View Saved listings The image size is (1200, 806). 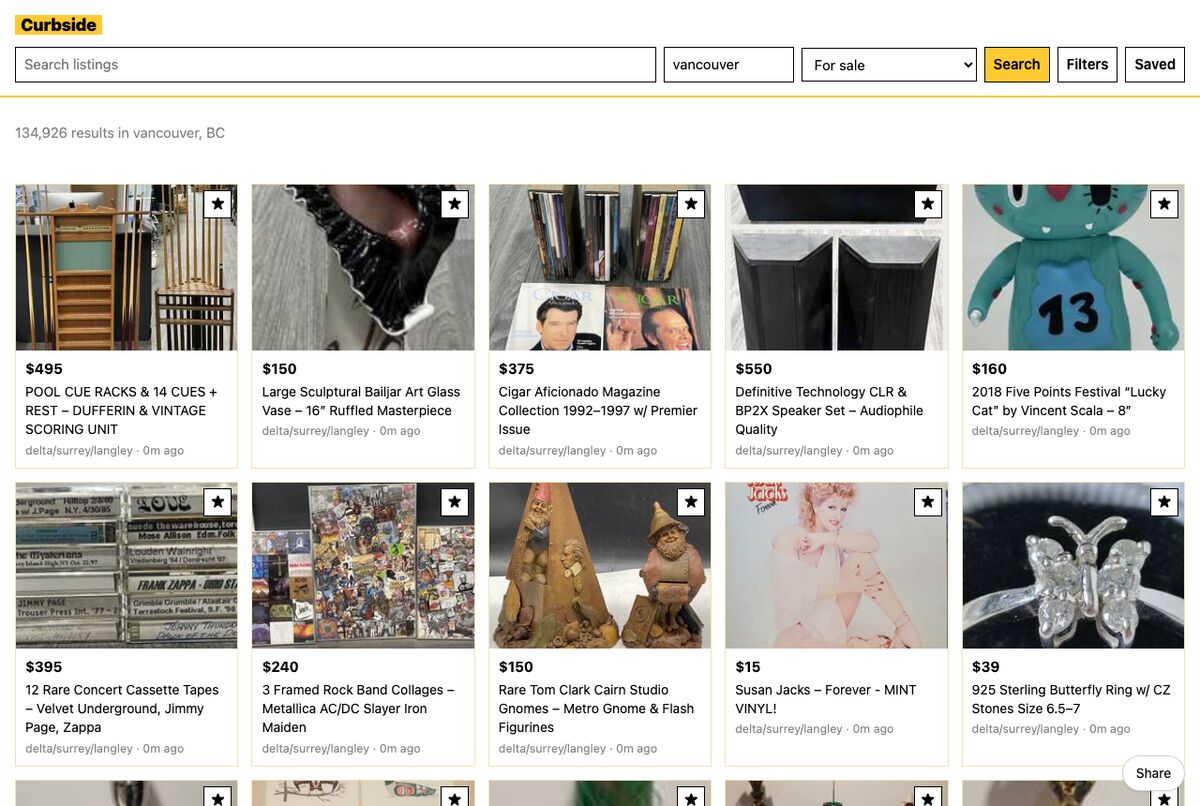1155,64
